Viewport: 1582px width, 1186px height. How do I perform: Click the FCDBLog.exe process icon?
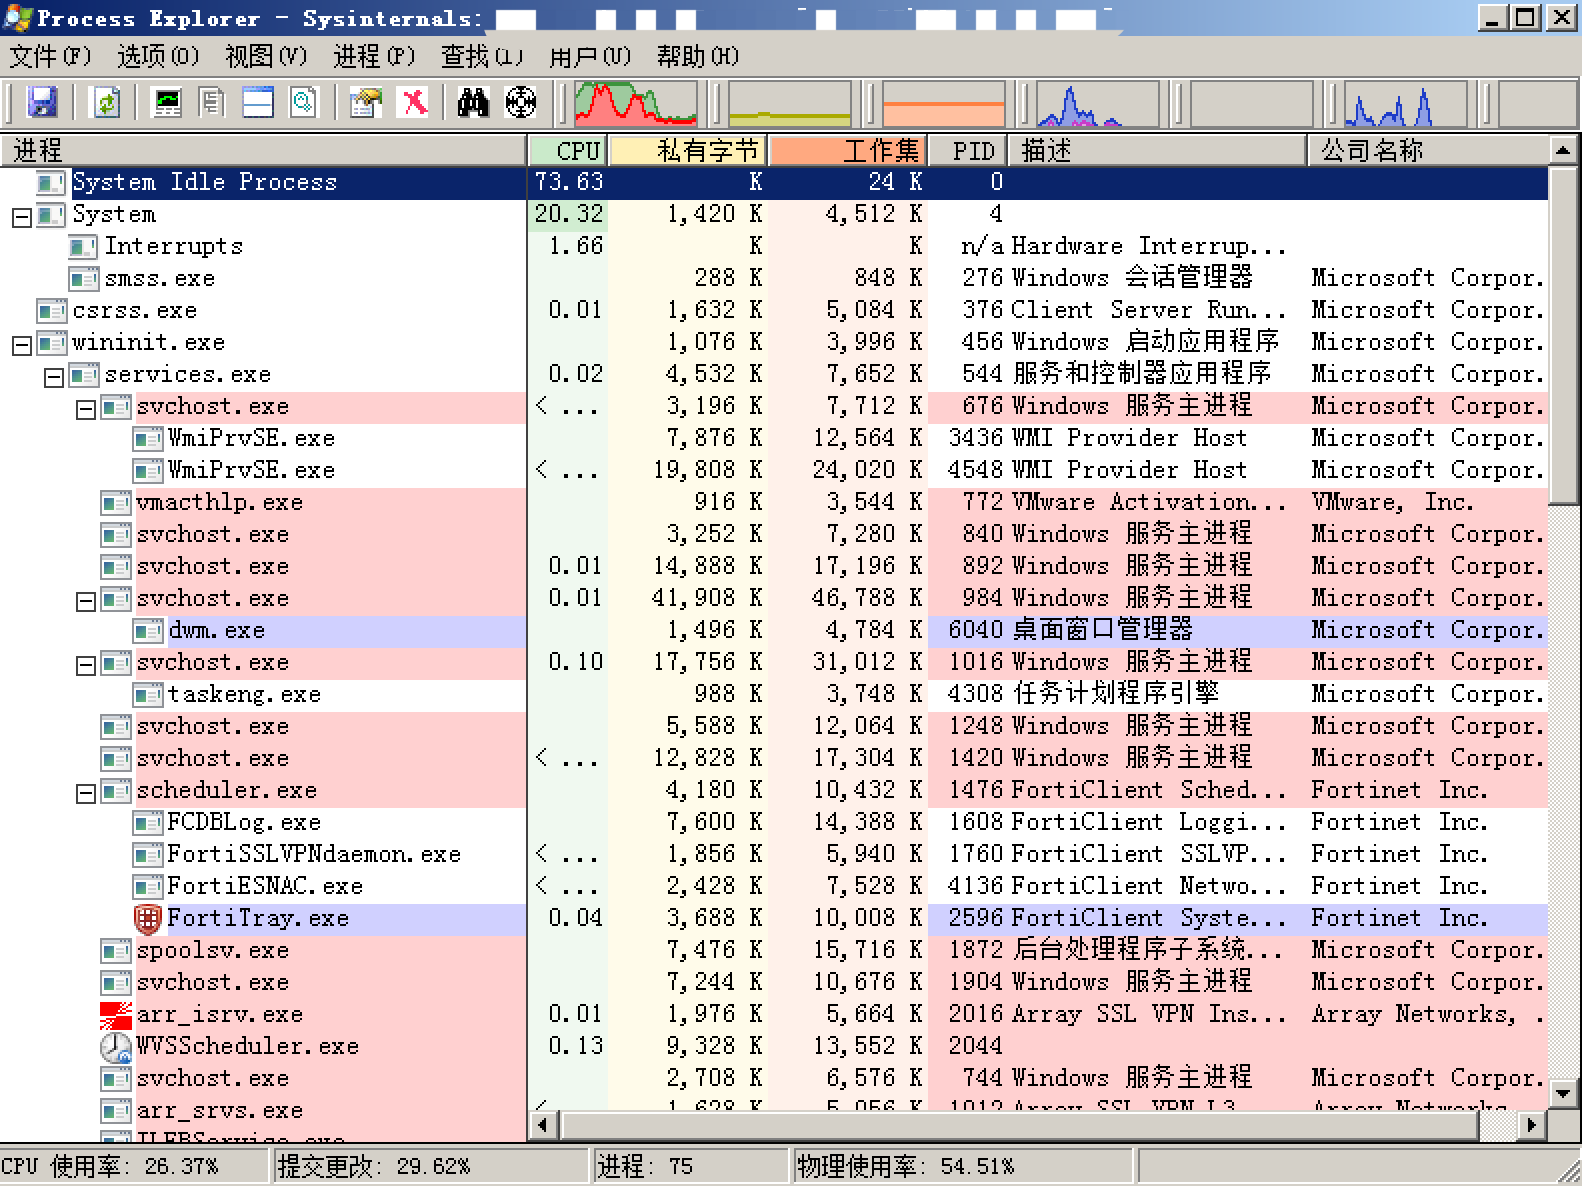[148, 823]
